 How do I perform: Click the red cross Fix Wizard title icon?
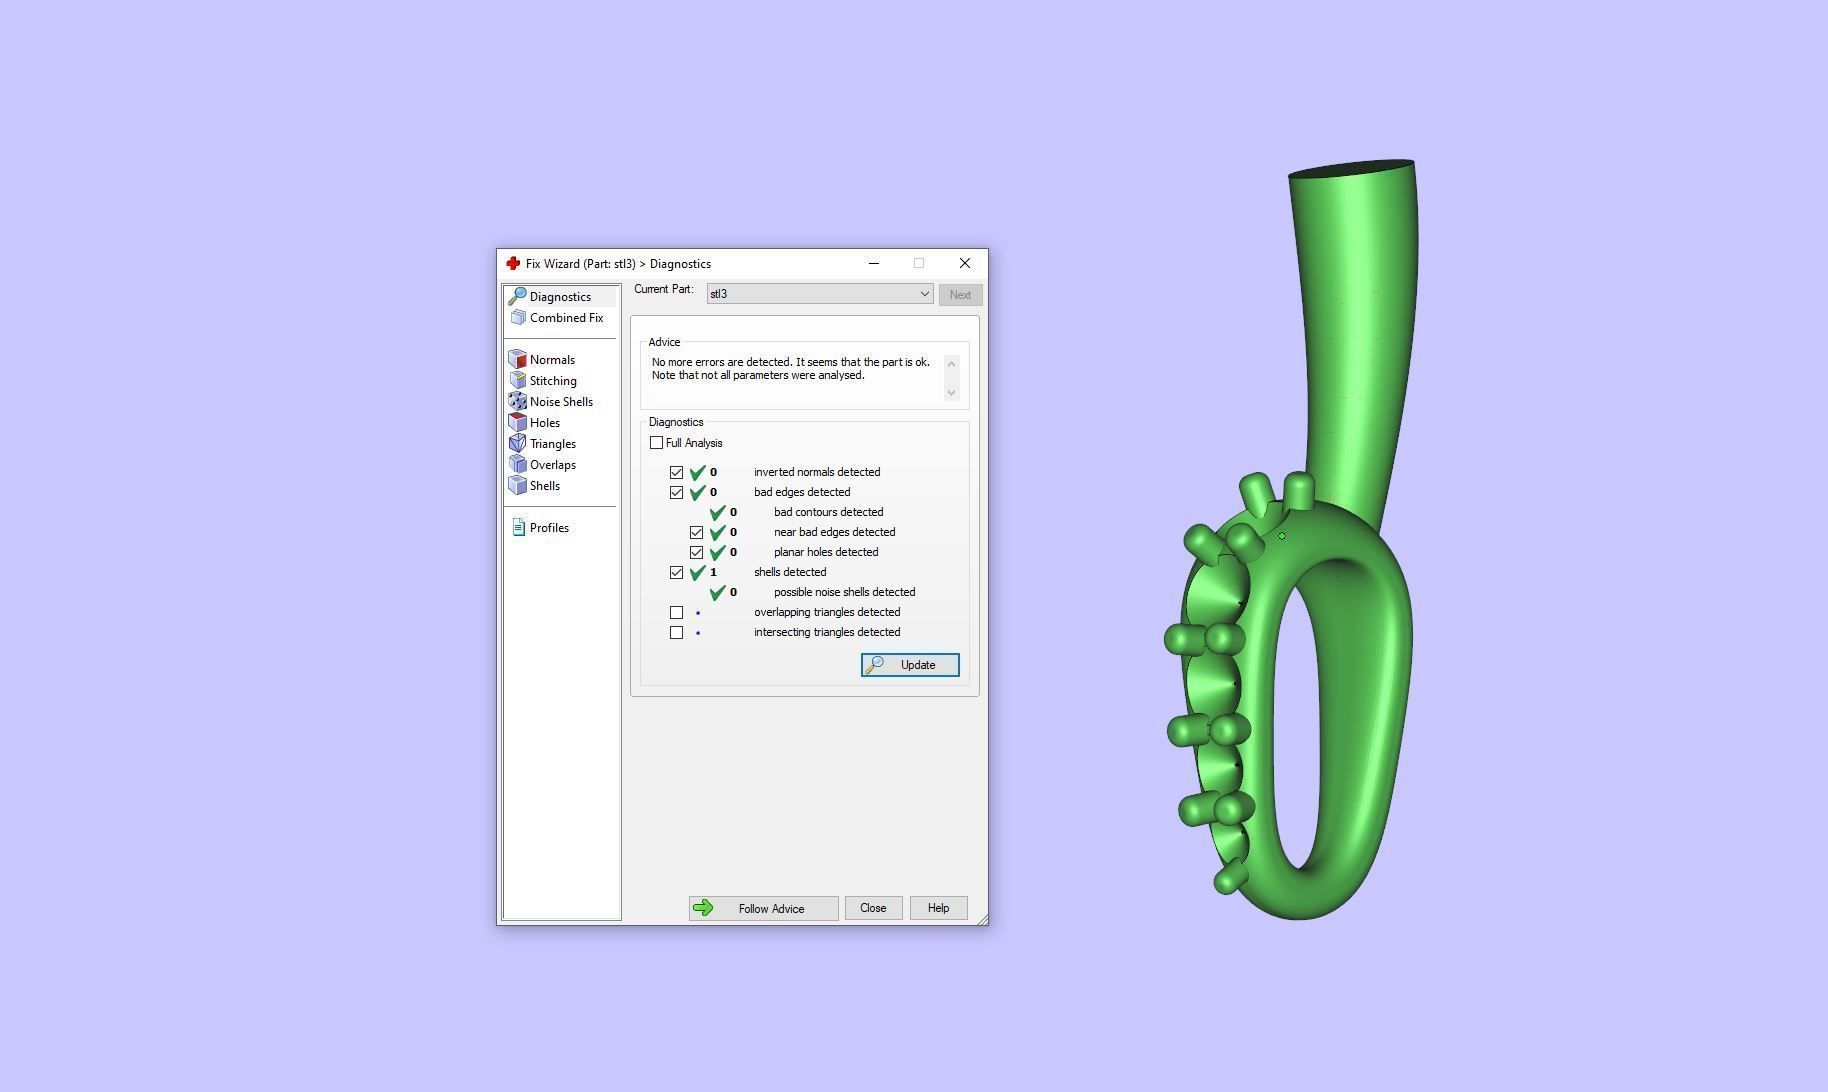coord(513,264)
